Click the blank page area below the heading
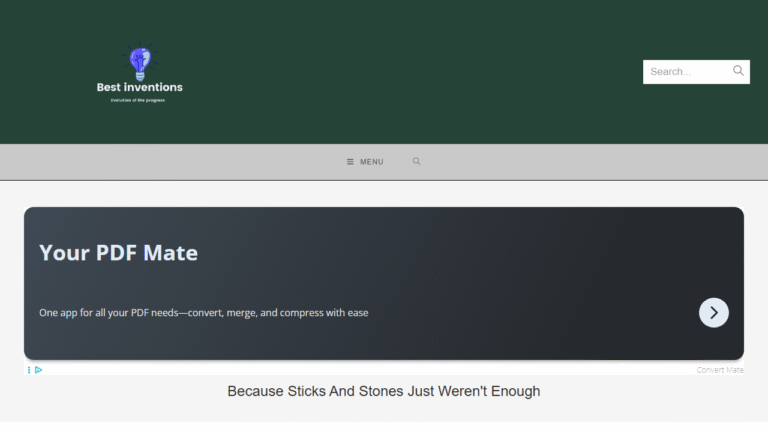Viewport: 768px width, 432px height. point(383,417)
